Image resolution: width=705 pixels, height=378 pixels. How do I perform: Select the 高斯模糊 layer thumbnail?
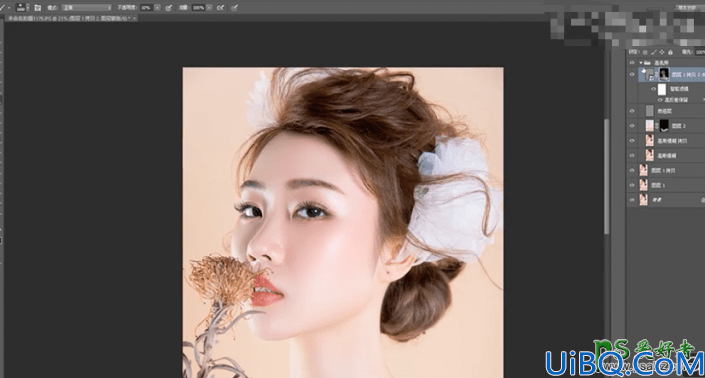650,156
